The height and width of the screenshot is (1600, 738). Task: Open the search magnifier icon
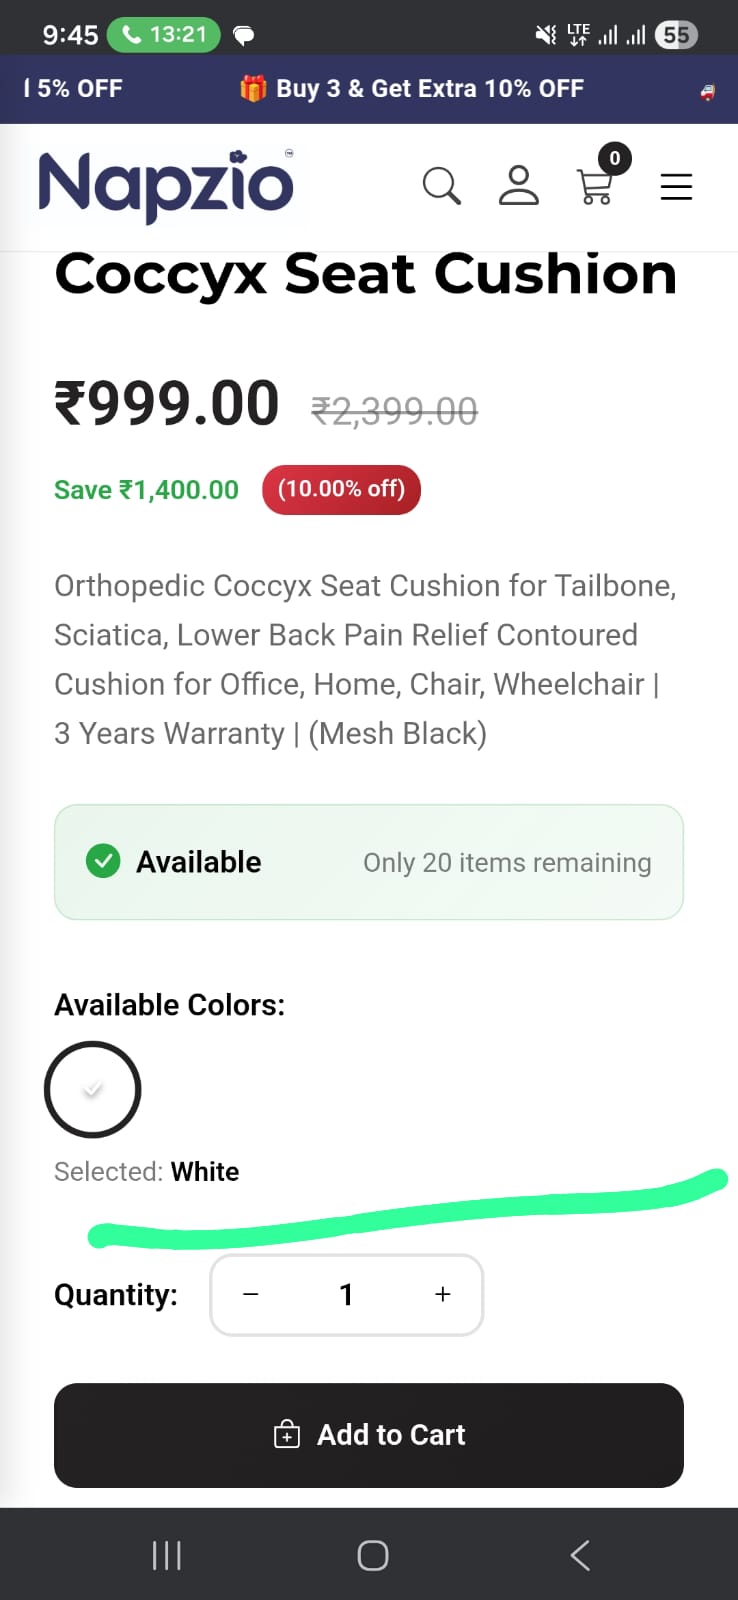pos(441,186)
